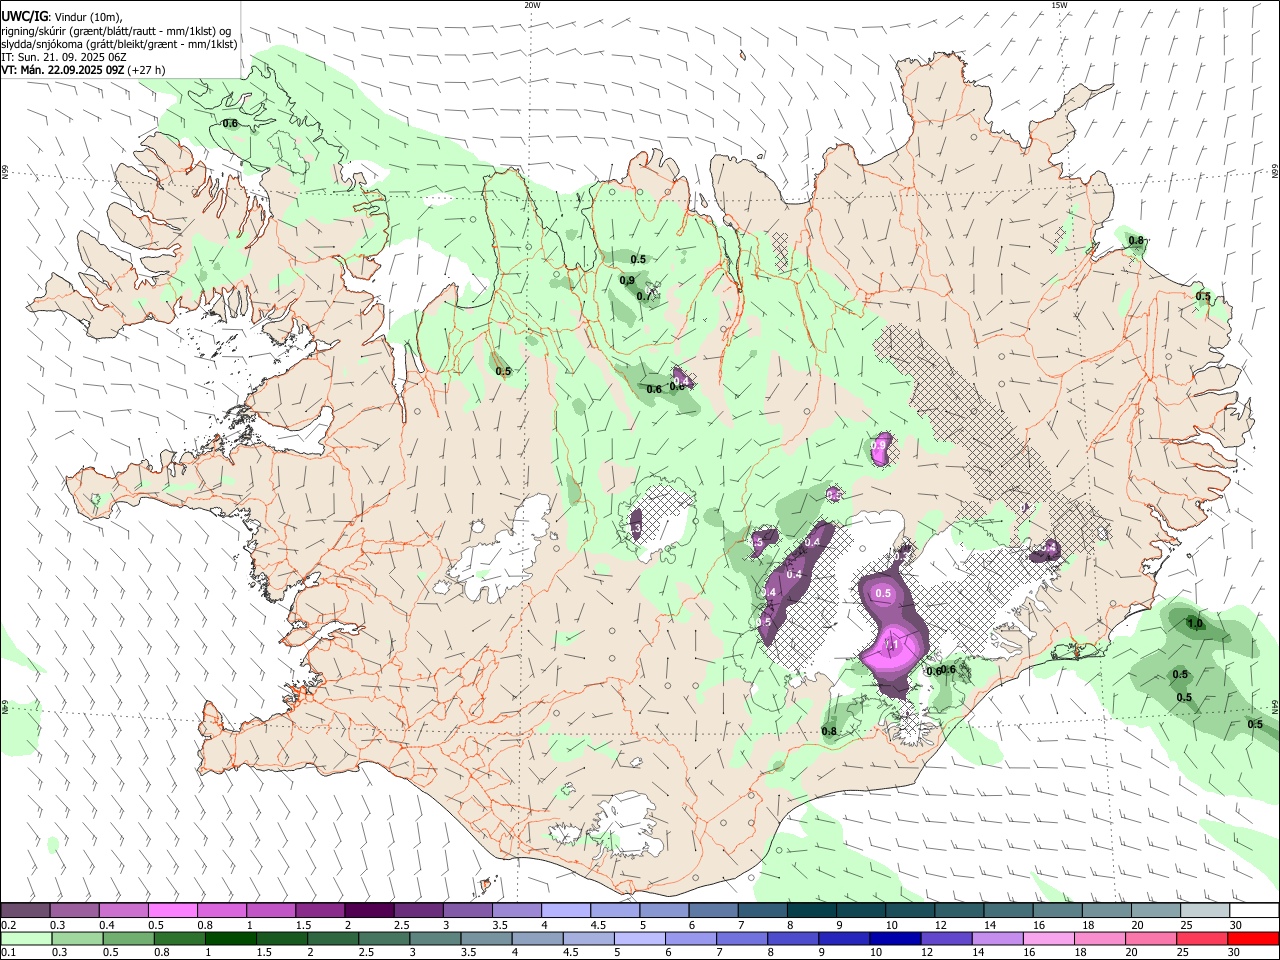Select the hot pink 20 swatch, lower legend
This screenshot has width=1280, height=960.
[x=1150, y=938]
